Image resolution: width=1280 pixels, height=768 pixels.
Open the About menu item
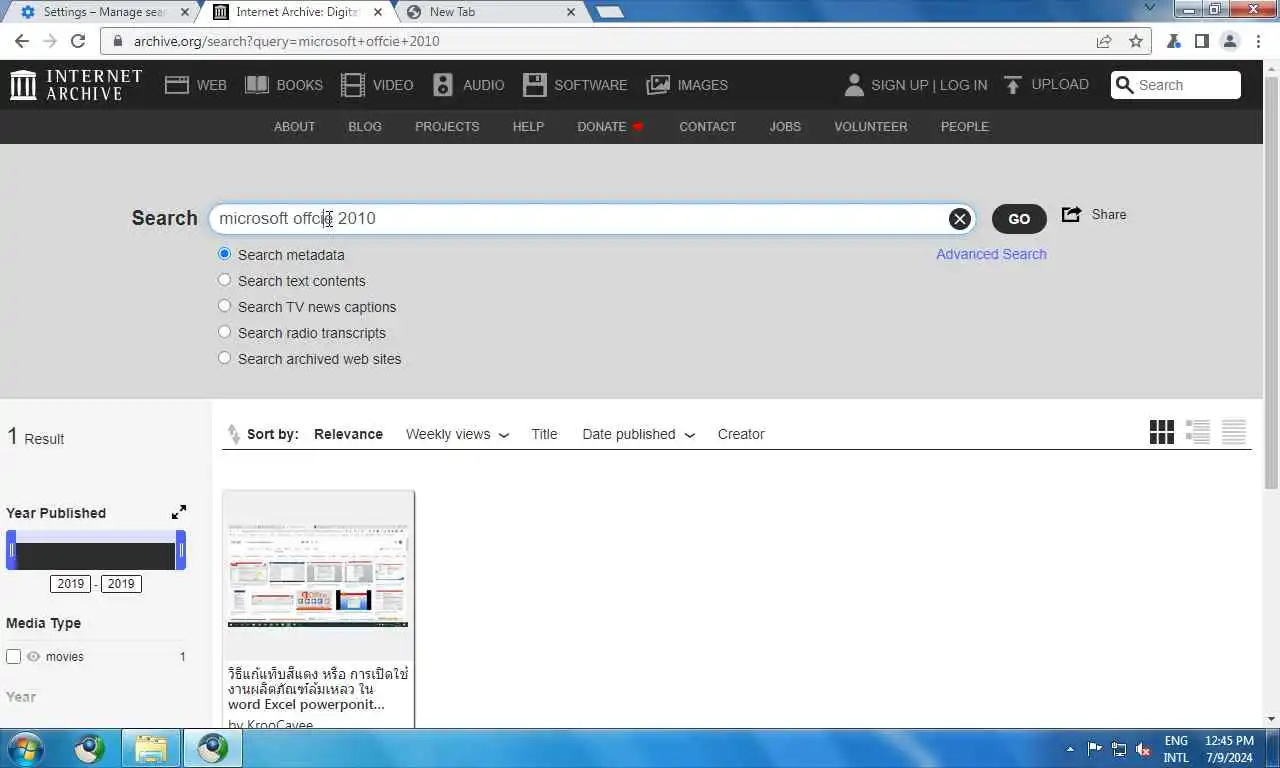click(294, 126)
